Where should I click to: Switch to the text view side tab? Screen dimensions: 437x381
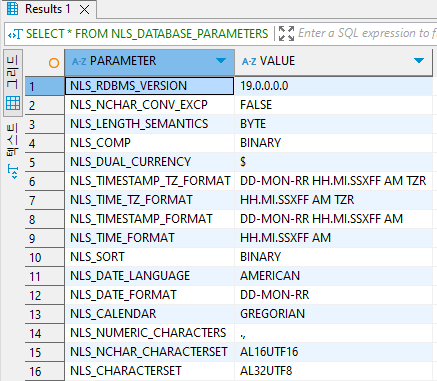pyautogui.click(x=13, y=151)
